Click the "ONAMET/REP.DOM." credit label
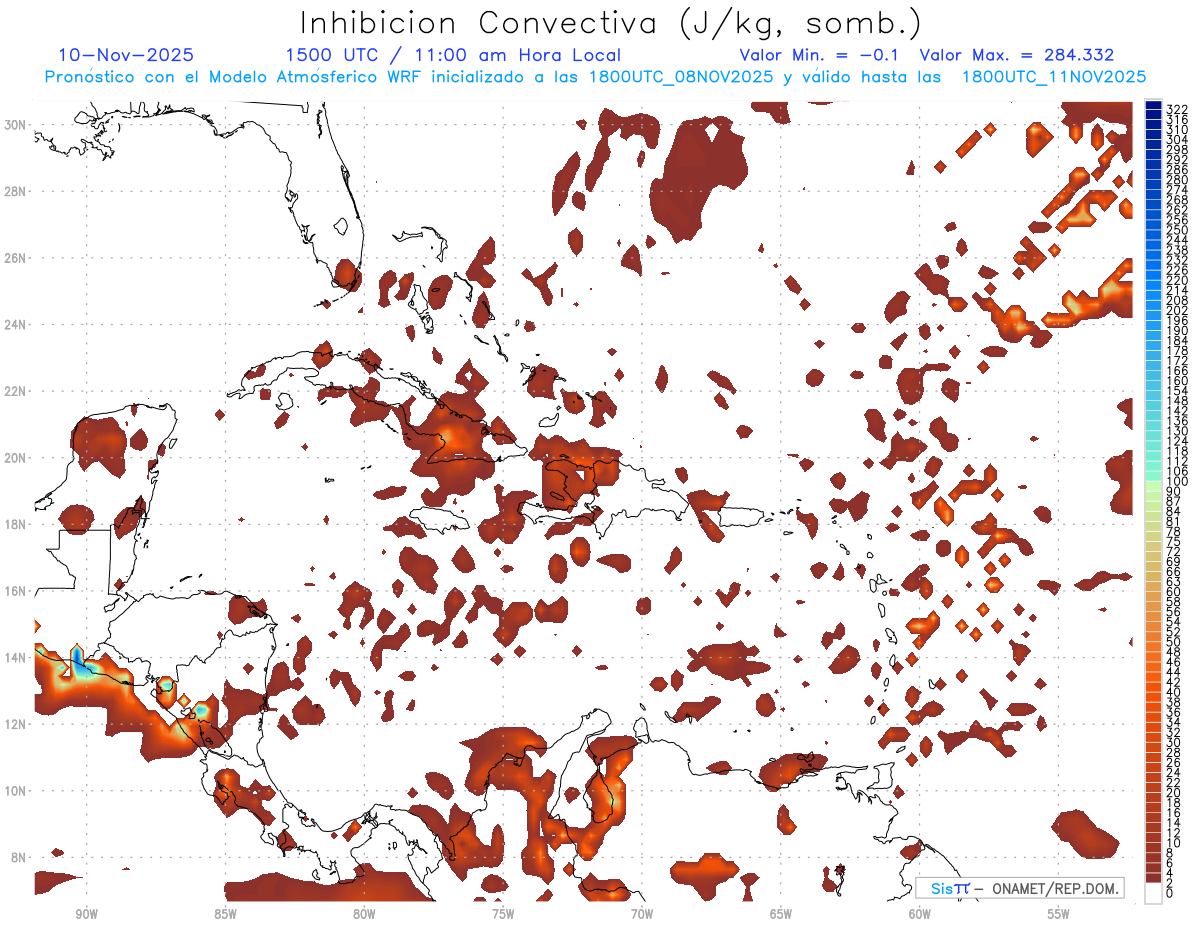The height and width of the screenshot is (927, 1200). (1054, 888)
